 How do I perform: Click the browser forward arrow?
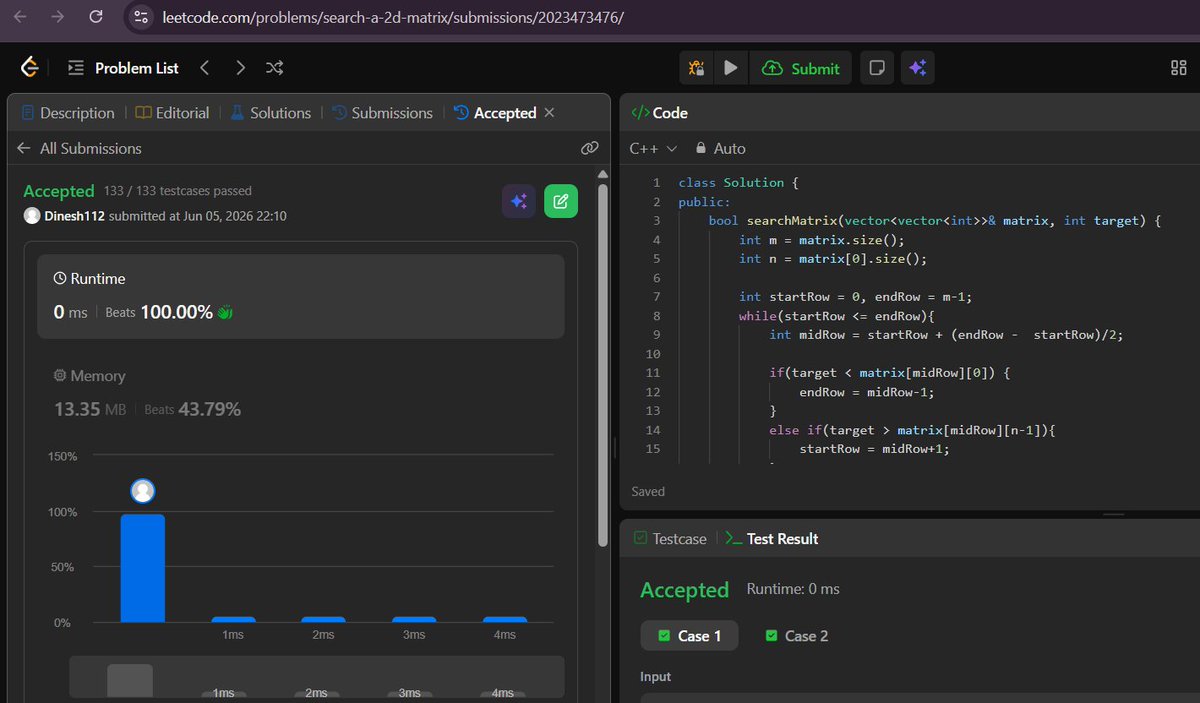pos(58,17)
